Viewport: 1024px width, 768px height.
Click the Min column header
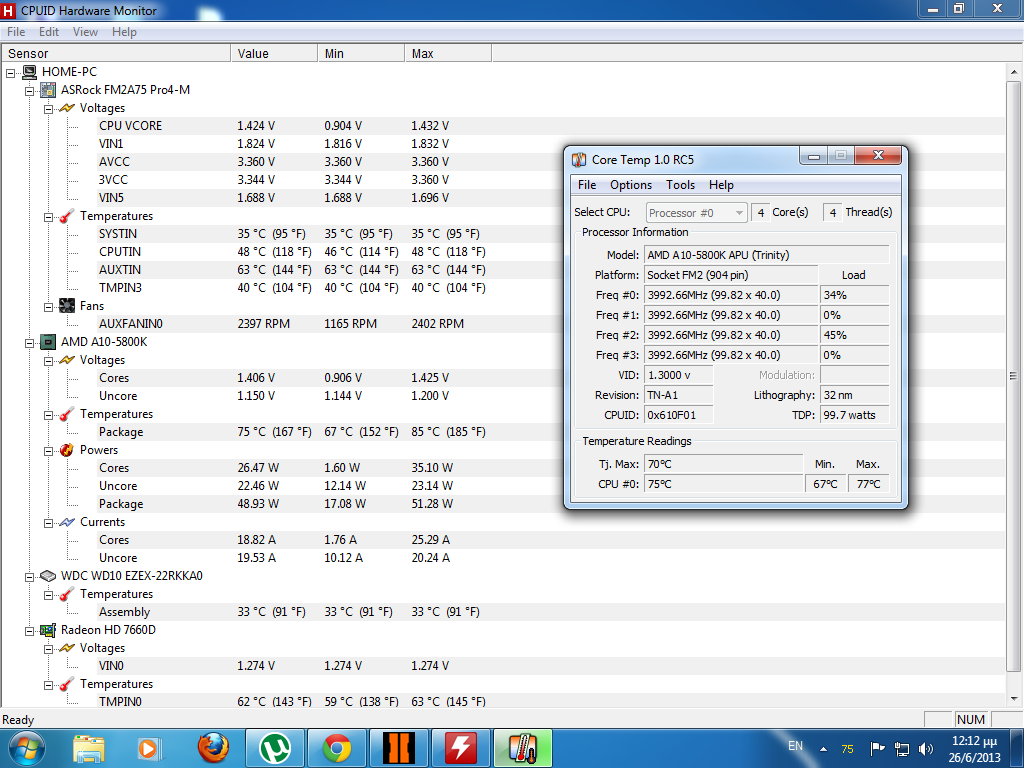click(361, 54)
